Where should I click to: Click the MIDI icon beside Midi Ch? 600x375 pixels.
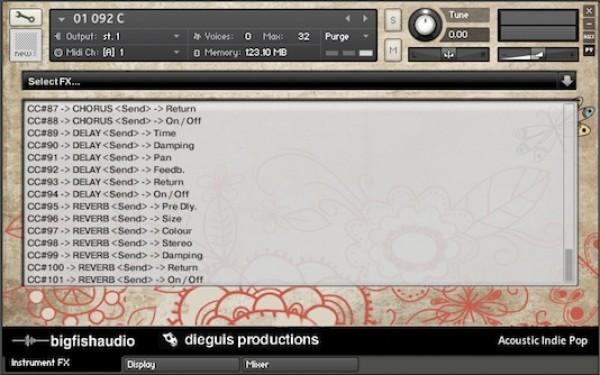[58, 52]
